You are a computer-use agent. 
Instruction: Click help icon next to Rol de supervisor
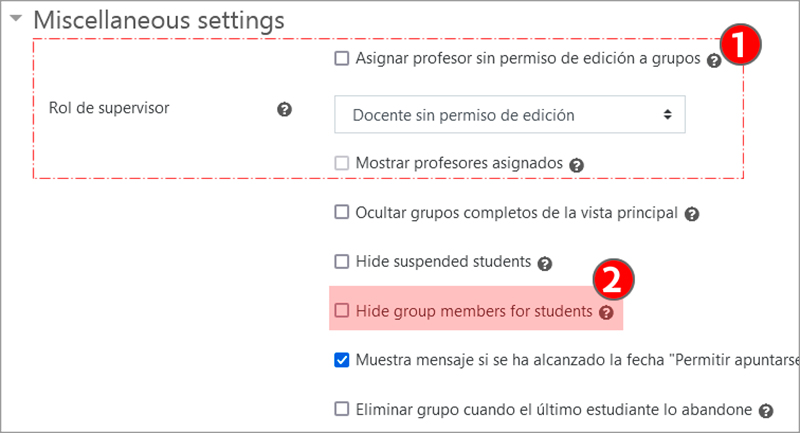coord(284,109)
